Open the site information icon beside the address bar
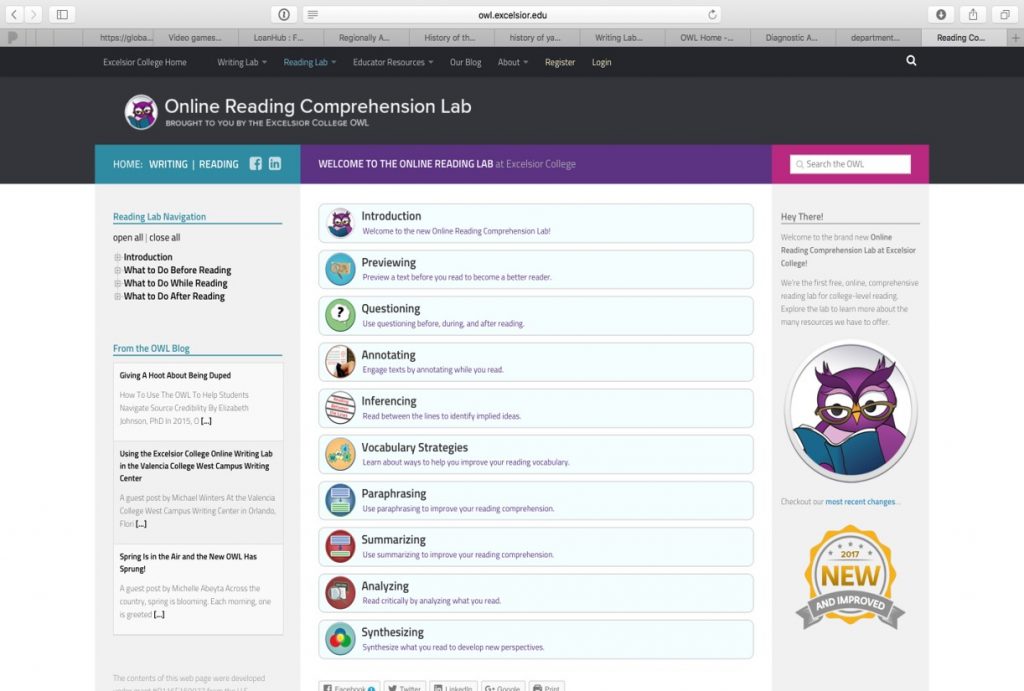 tap(284, 14)
